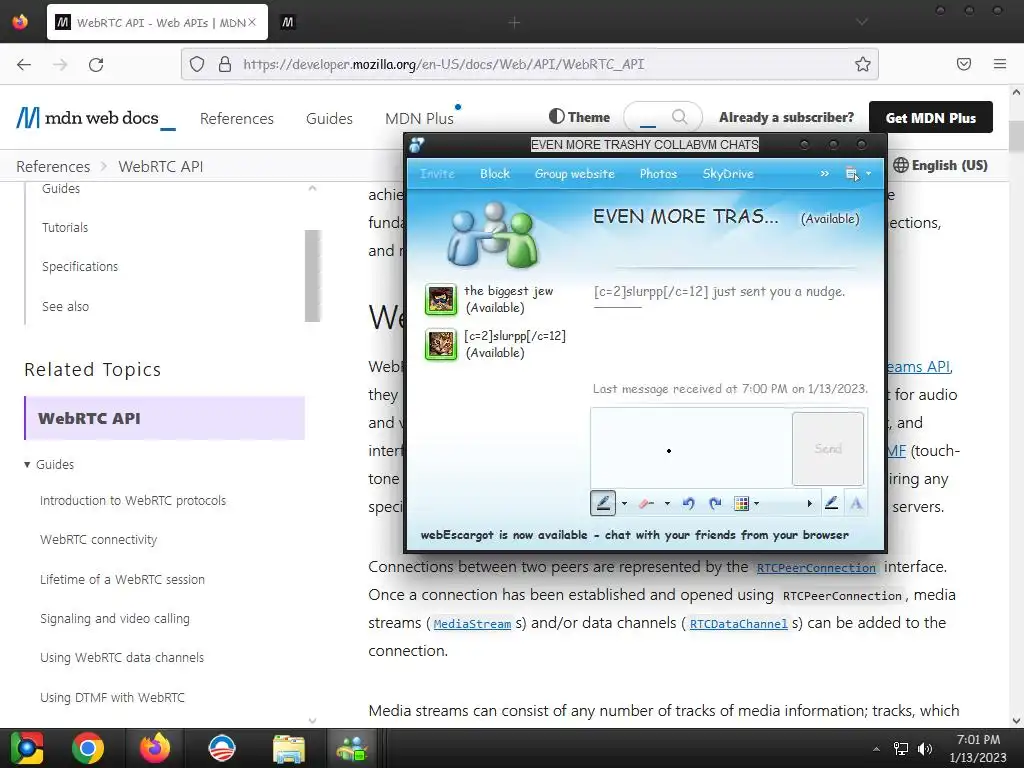
Task: Click the Messenger window title bar icon
Action: [x=417, y=145]
